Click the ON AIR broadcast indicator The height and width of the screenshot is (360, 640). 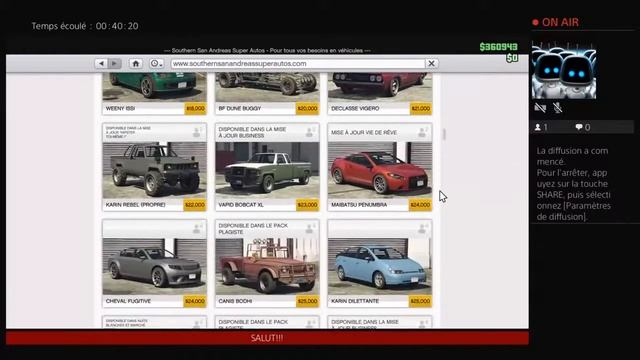(556, 22)
